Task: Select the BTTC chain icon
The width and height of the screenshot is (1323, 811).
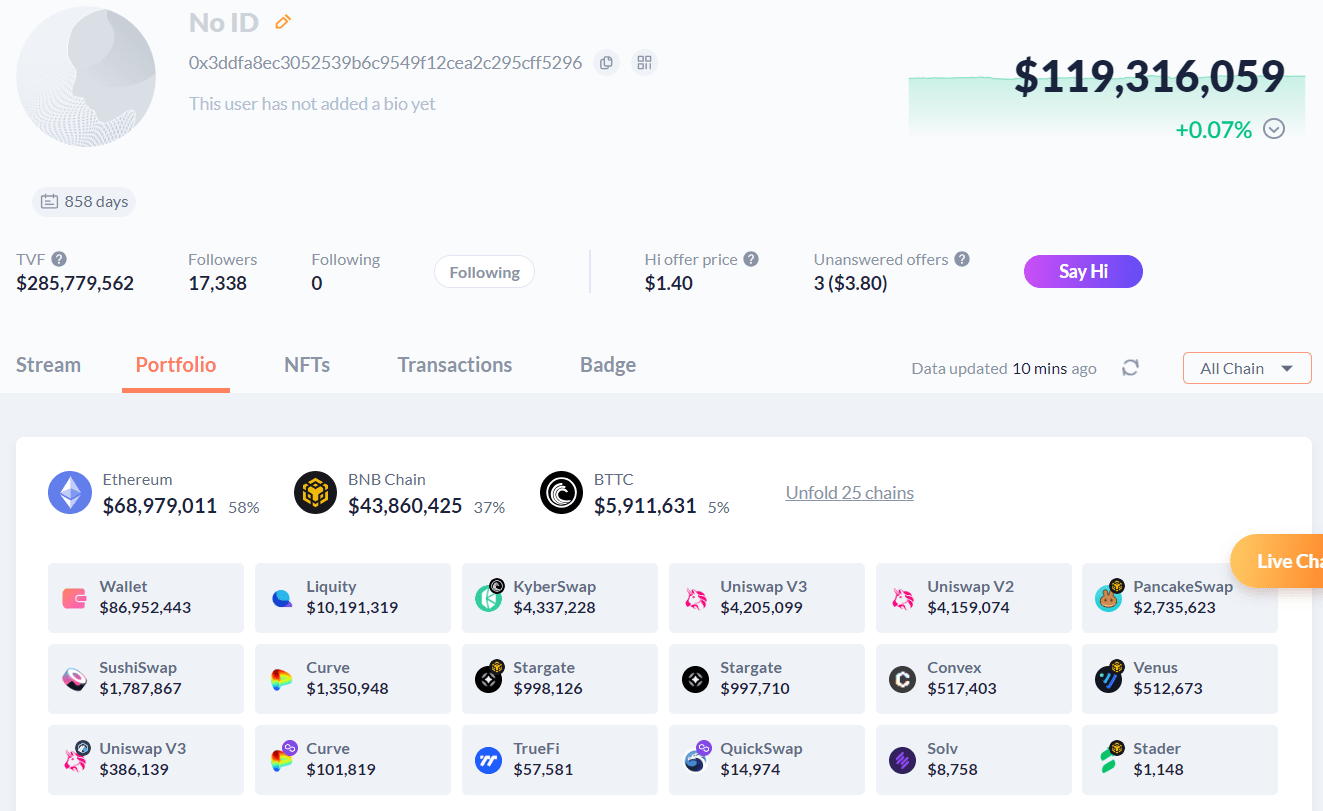Action: click(x=561, y=493)
